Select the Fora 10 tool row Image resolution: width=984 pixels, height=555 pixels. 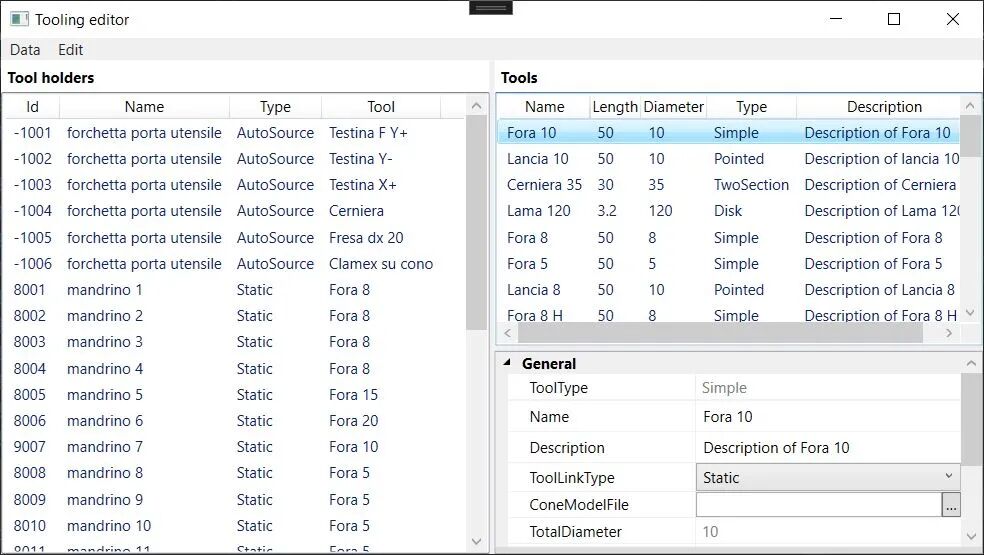click(x=729, y=133)
